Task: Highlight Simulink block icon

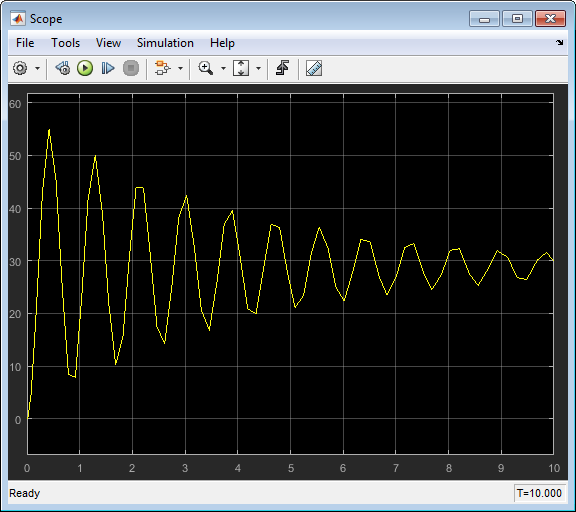Action: tap(162, 68)
